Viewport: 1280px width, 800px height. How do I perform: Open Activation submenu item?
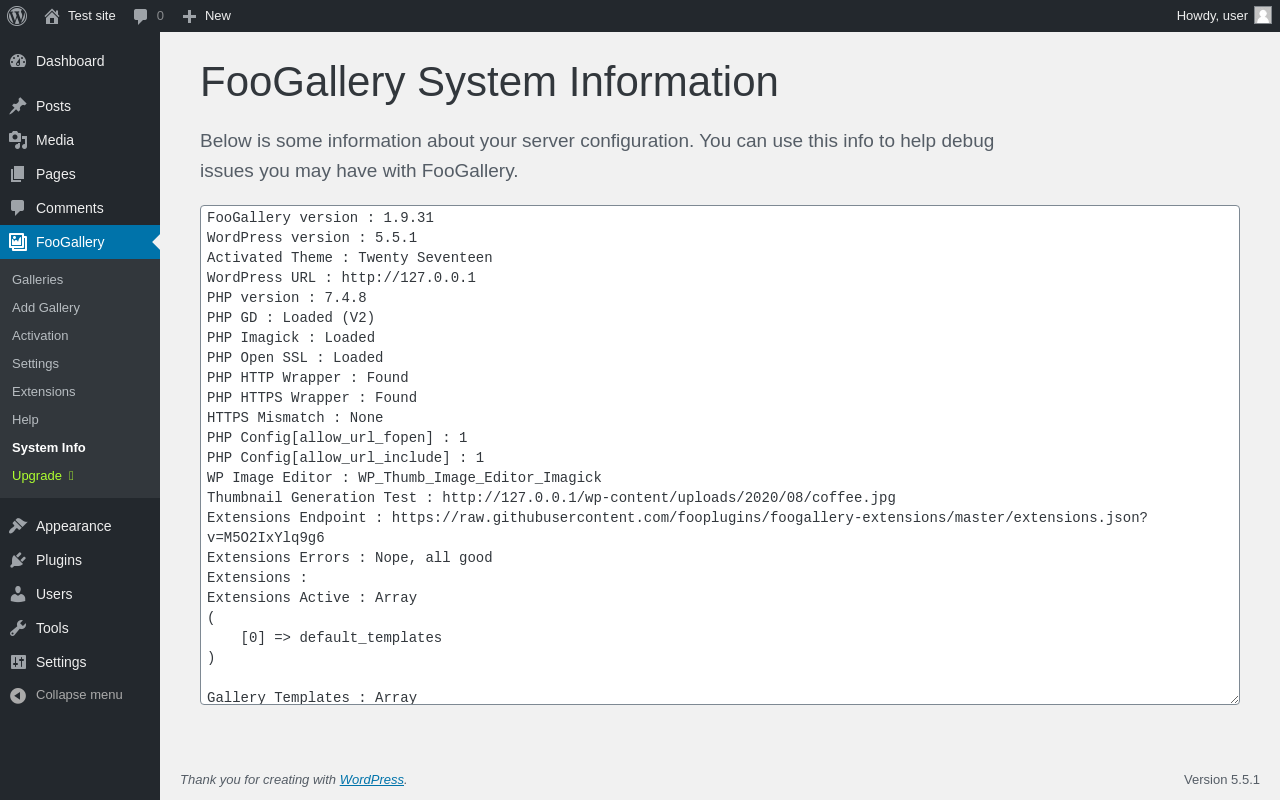tap(40, 336)
